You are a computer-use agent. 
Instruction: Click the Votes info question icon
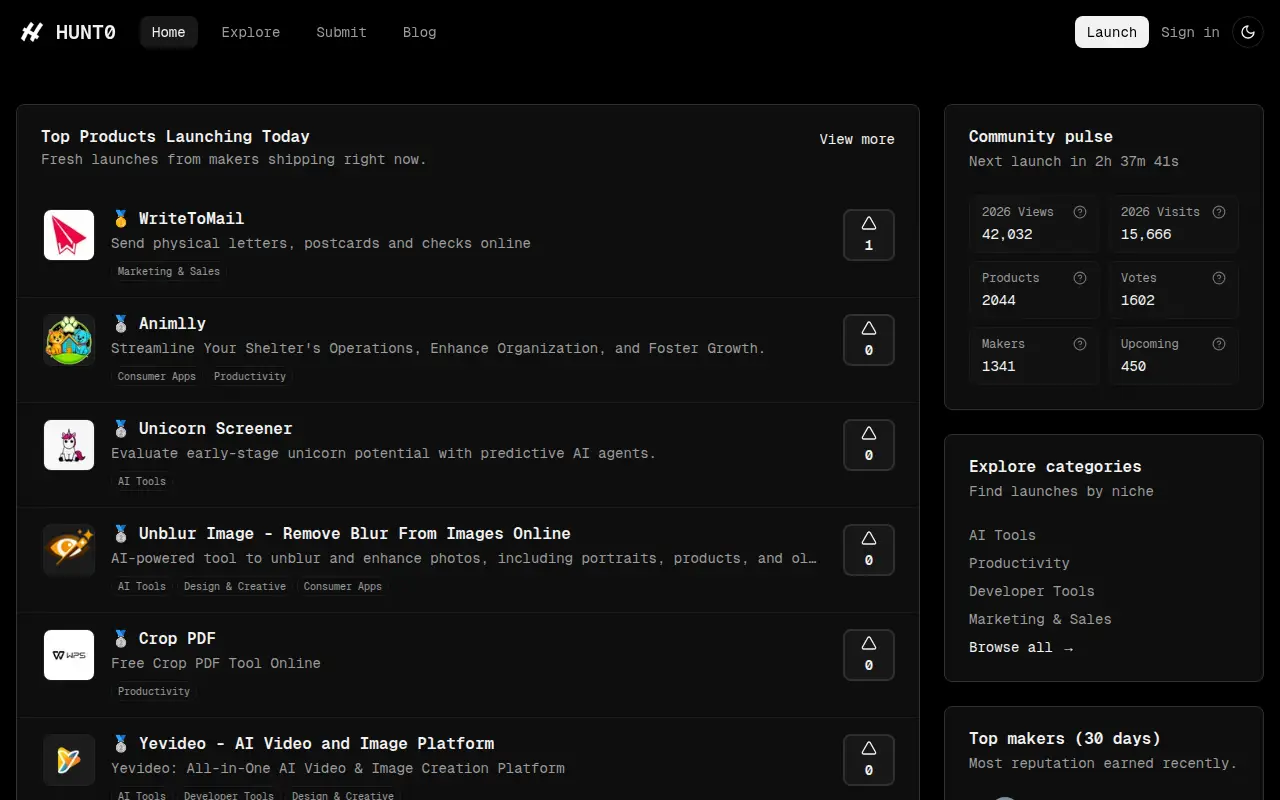[1219, 278]
